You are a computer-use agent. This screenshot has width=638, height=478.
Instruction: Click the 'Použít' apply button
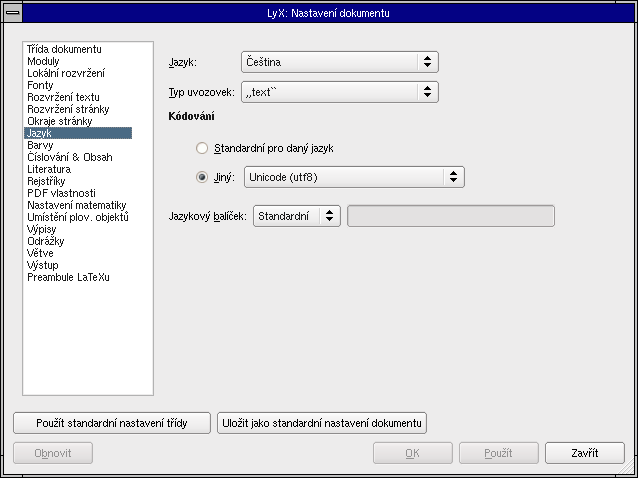499,453
